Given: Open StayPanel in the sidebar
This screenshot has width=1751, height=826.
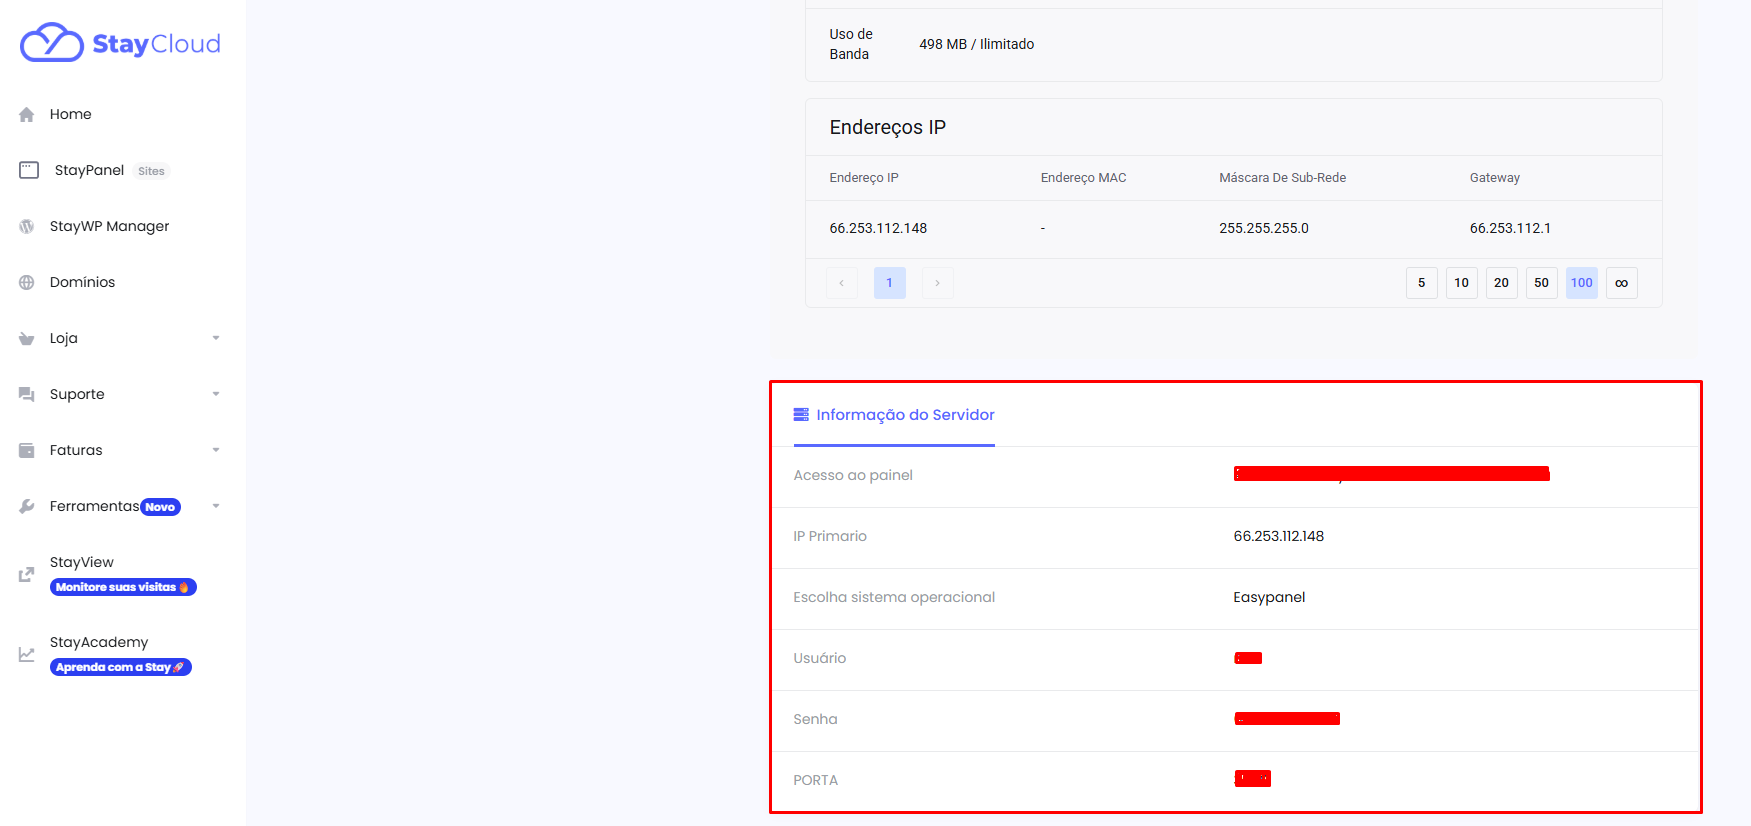Looking at the screenshot, I should point(89,170).
